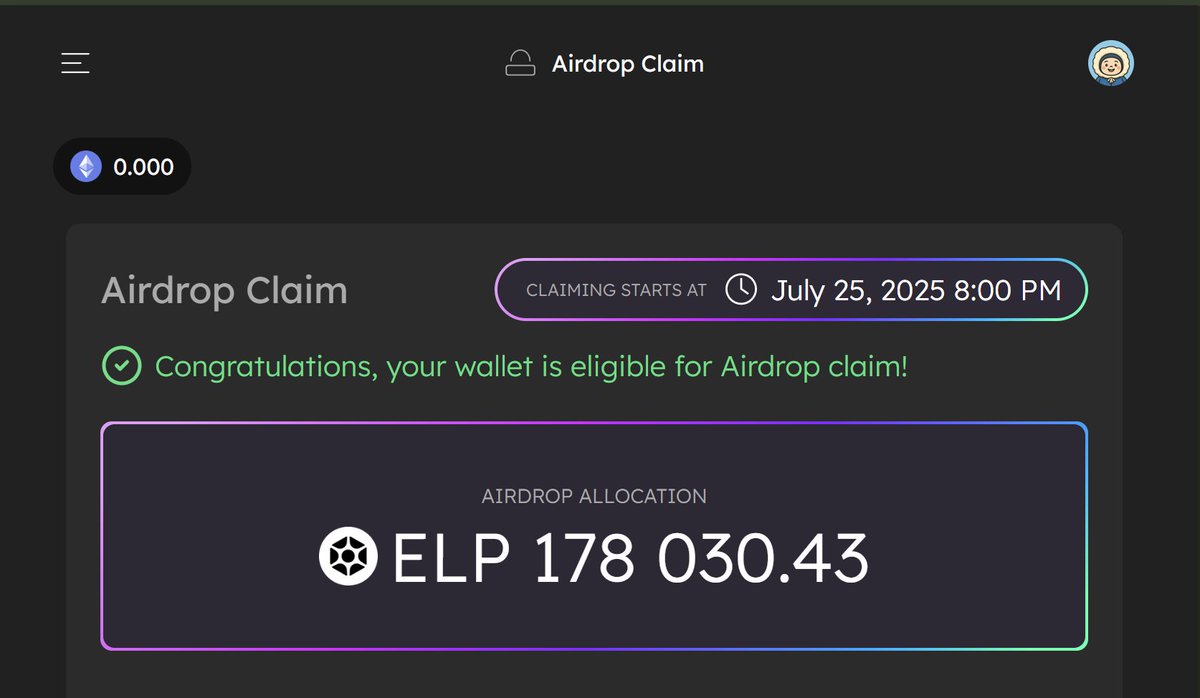The image size is (1200, 698).
Task: Click the eligibility congratulations message
Action: click(531, 367)
